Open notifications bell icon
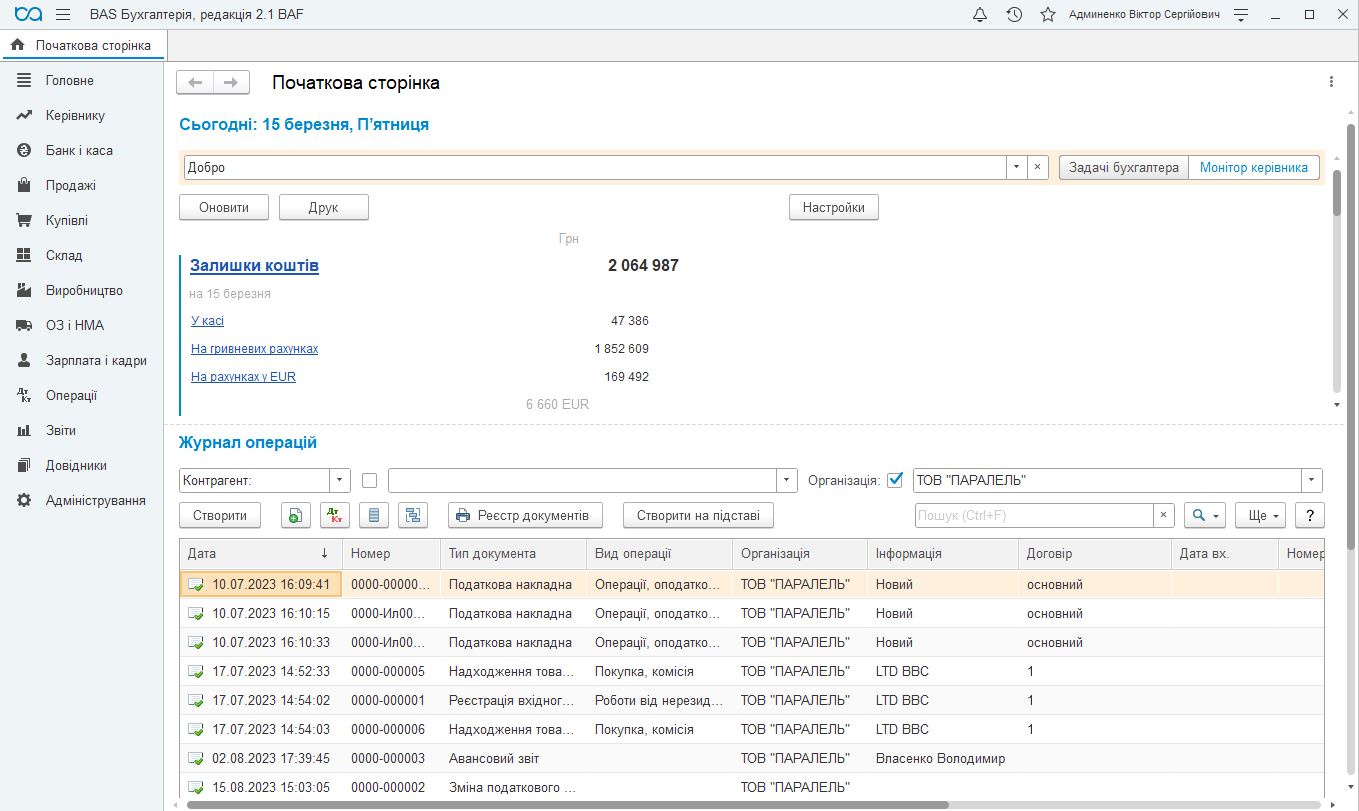The height and width of the screenshot is (811, 1359). point(980,15)
